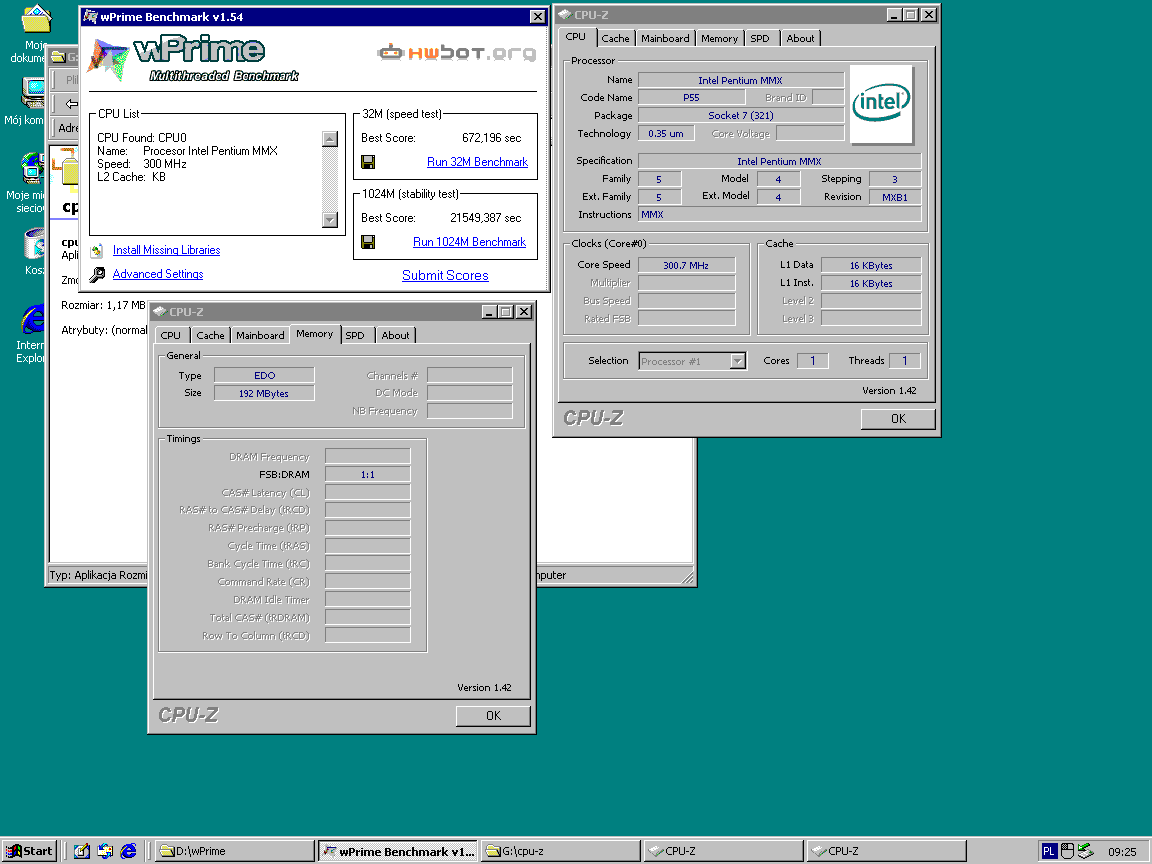Click Submit Scores link
Image resolution: width=1152 pixels, height=864 pixels.
tap(445, 276)
